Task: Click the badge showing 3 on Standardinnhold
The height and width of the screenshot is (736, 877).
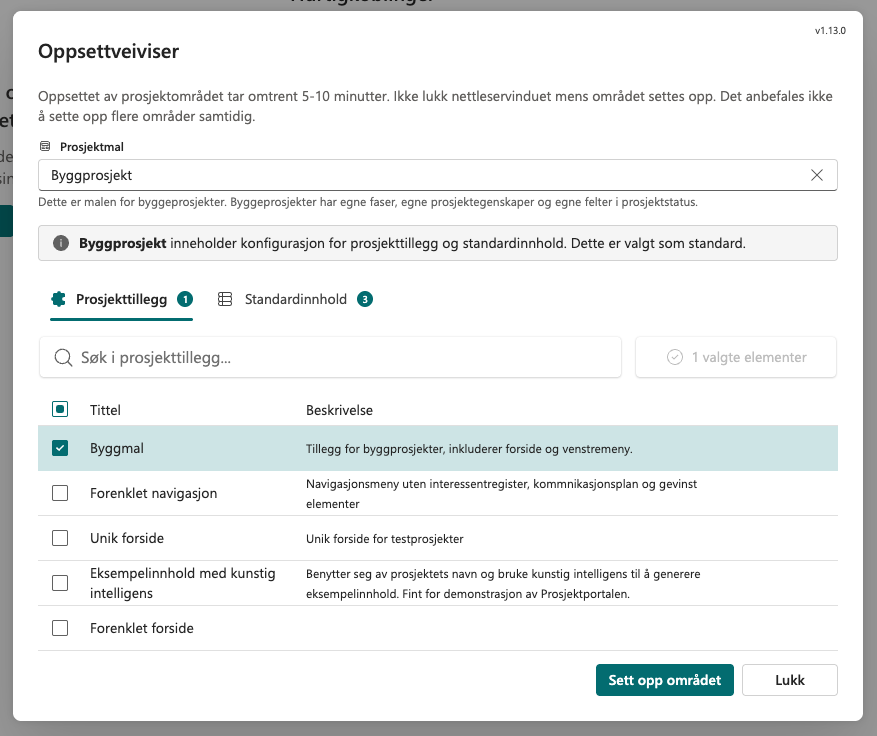Action: [365, 299]
